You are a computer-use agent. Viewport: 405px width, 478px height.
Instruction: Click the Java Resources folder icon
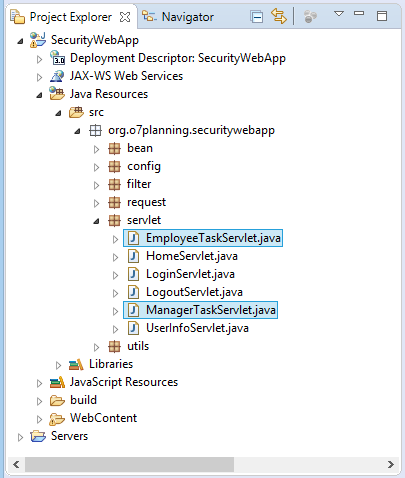click(x=57, y=94)
